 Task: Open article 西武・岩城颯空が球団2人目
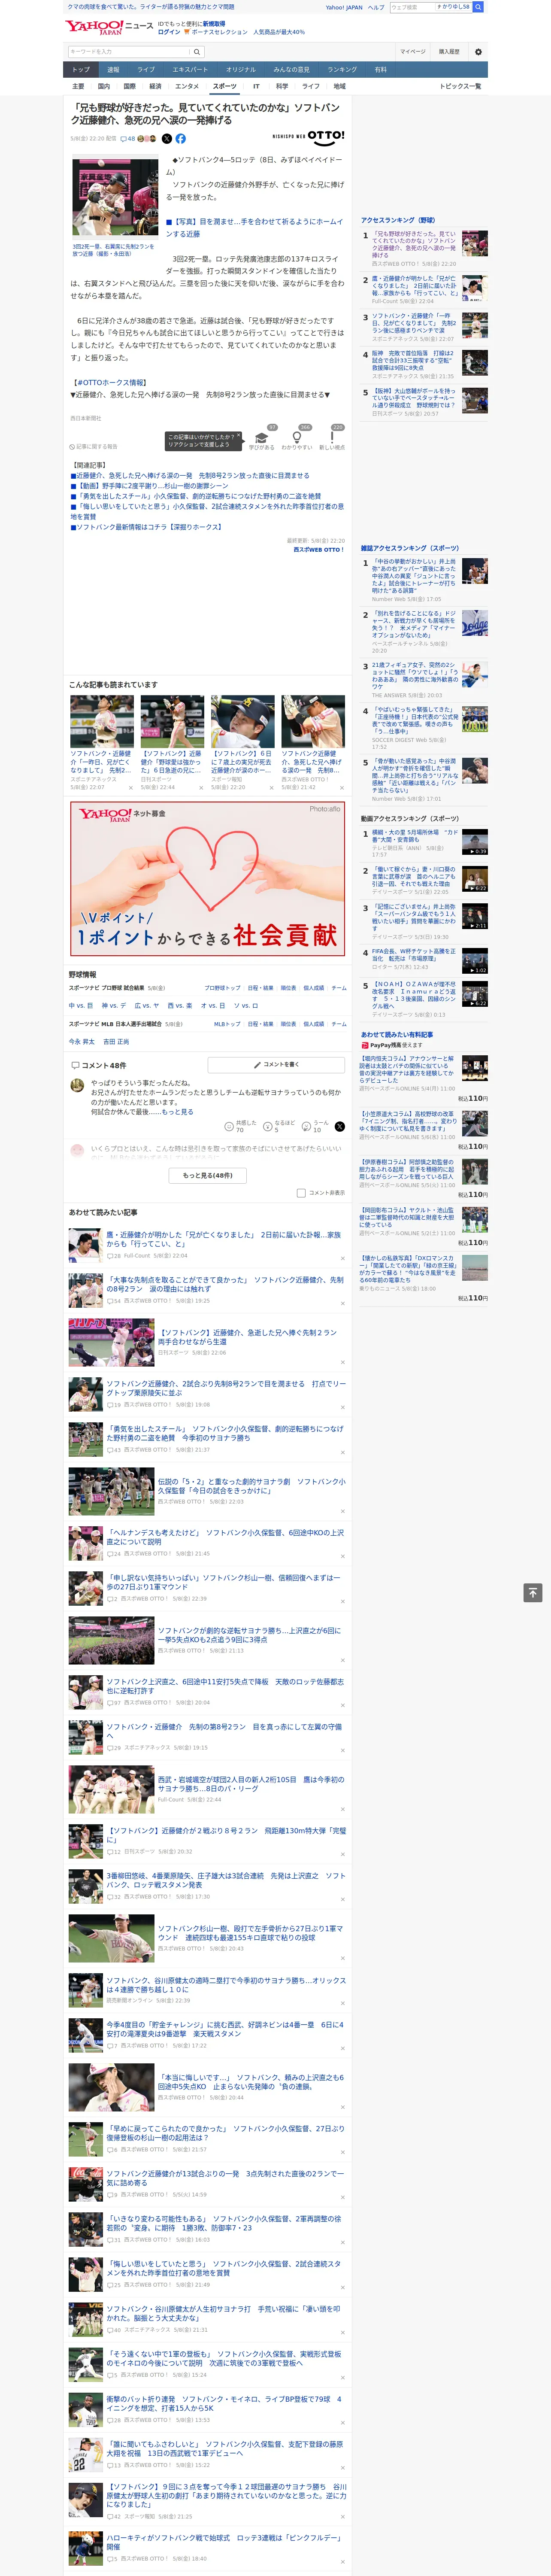coord(250,1784)
